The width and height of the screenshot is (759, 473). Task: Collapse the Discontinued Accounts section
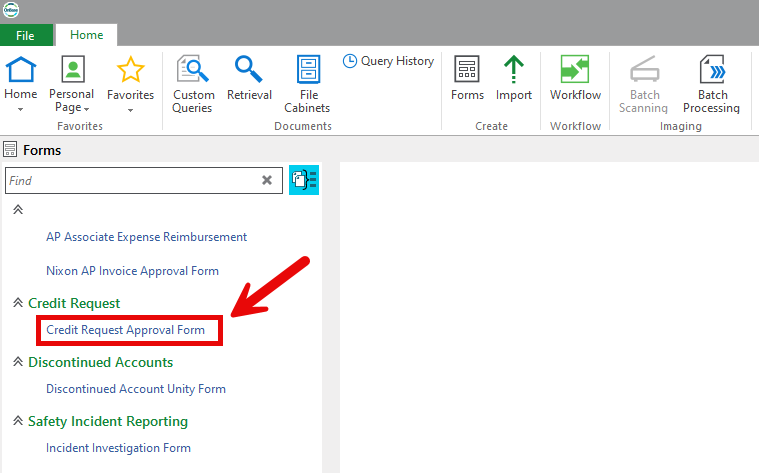point(17,362)
